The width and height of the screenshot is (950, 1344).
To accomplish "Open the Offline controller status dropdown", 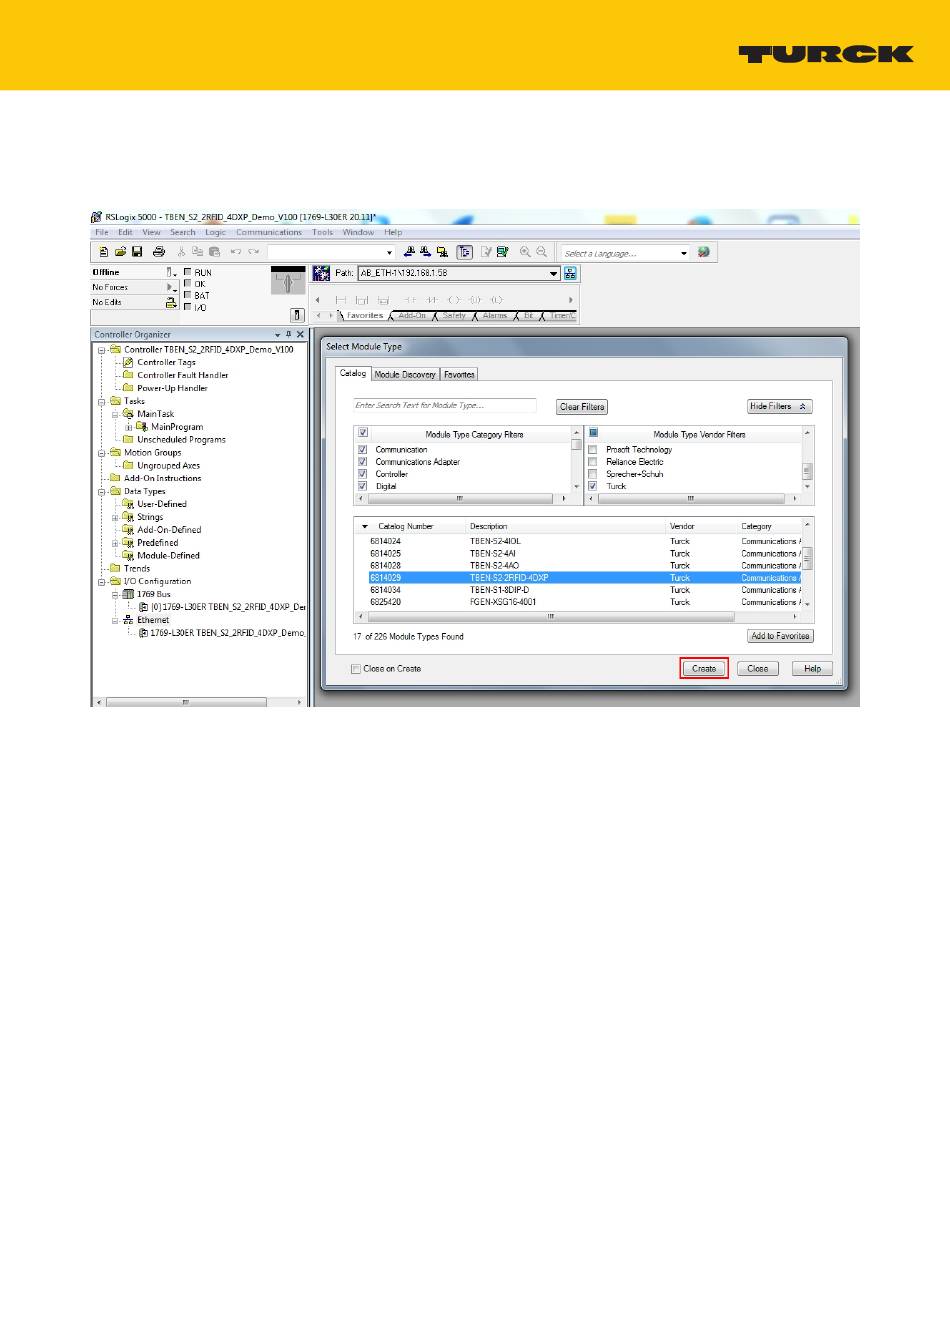I will point(171,272).
